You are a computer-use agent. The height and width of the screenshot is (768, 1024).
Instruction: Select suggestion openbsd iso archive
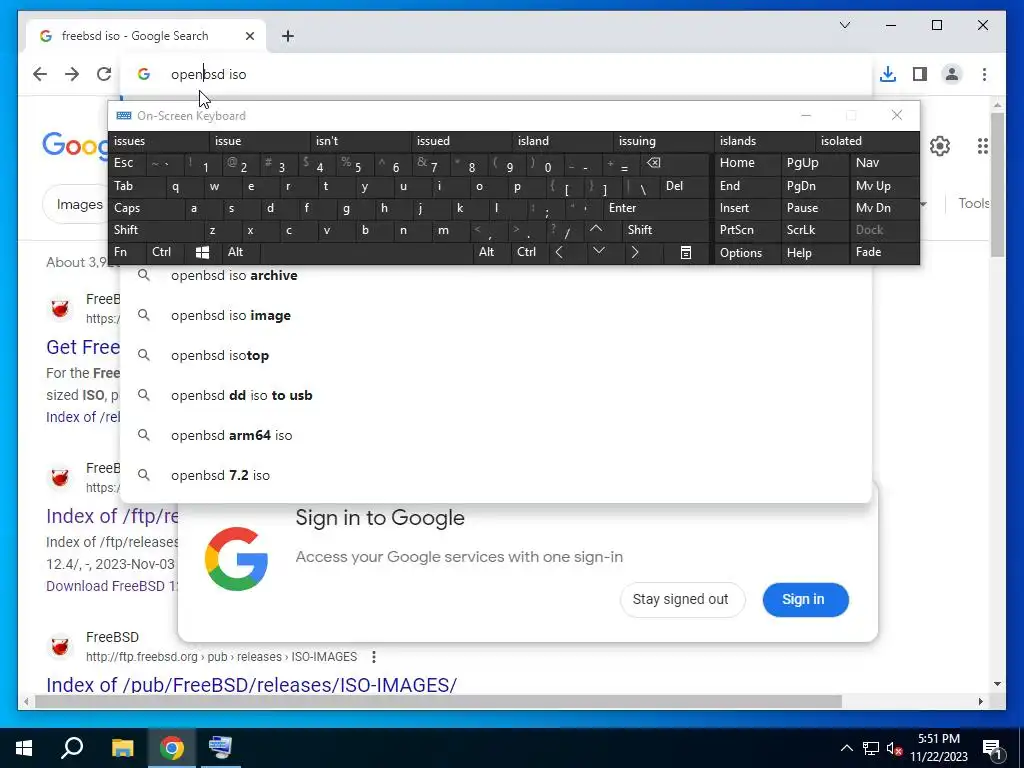pos(496,276)
